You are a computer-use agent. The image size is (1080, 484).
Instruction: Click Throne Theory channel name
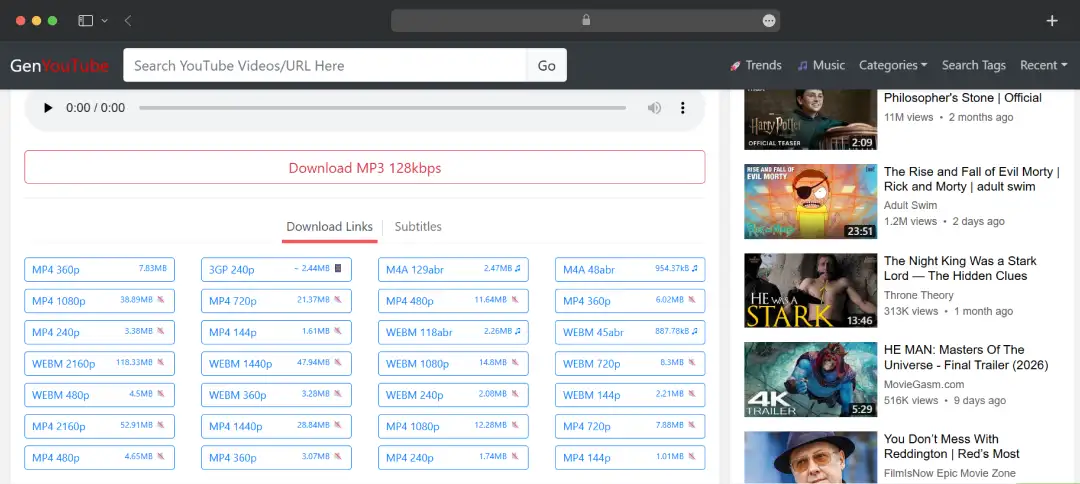(x=919, y=295)
